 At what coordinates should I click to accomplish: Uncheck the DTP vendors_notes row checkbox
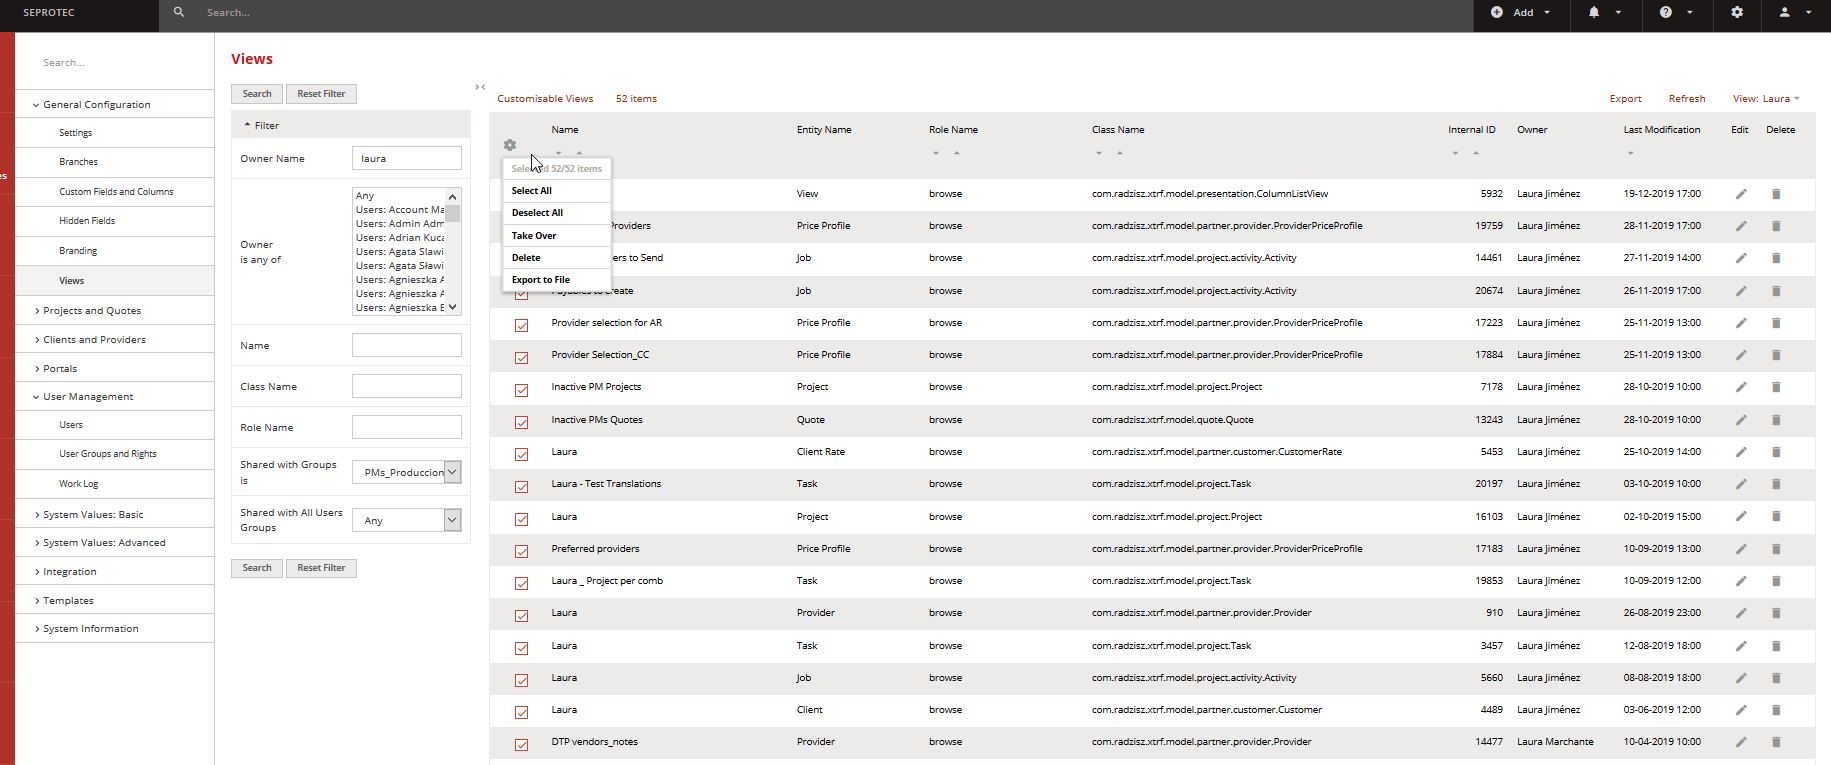coord(521,744)
